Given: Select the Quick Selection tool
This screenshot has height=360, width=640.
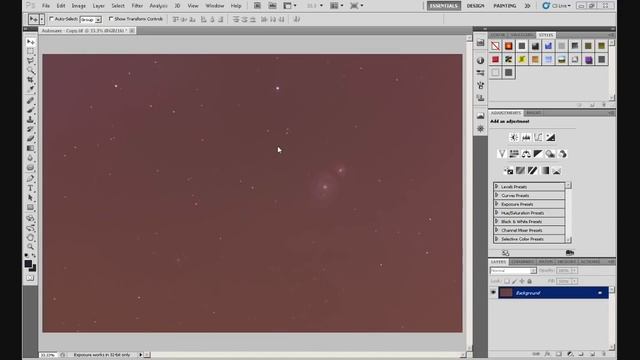Looking at the screenshot, I should tap(31, 70).
